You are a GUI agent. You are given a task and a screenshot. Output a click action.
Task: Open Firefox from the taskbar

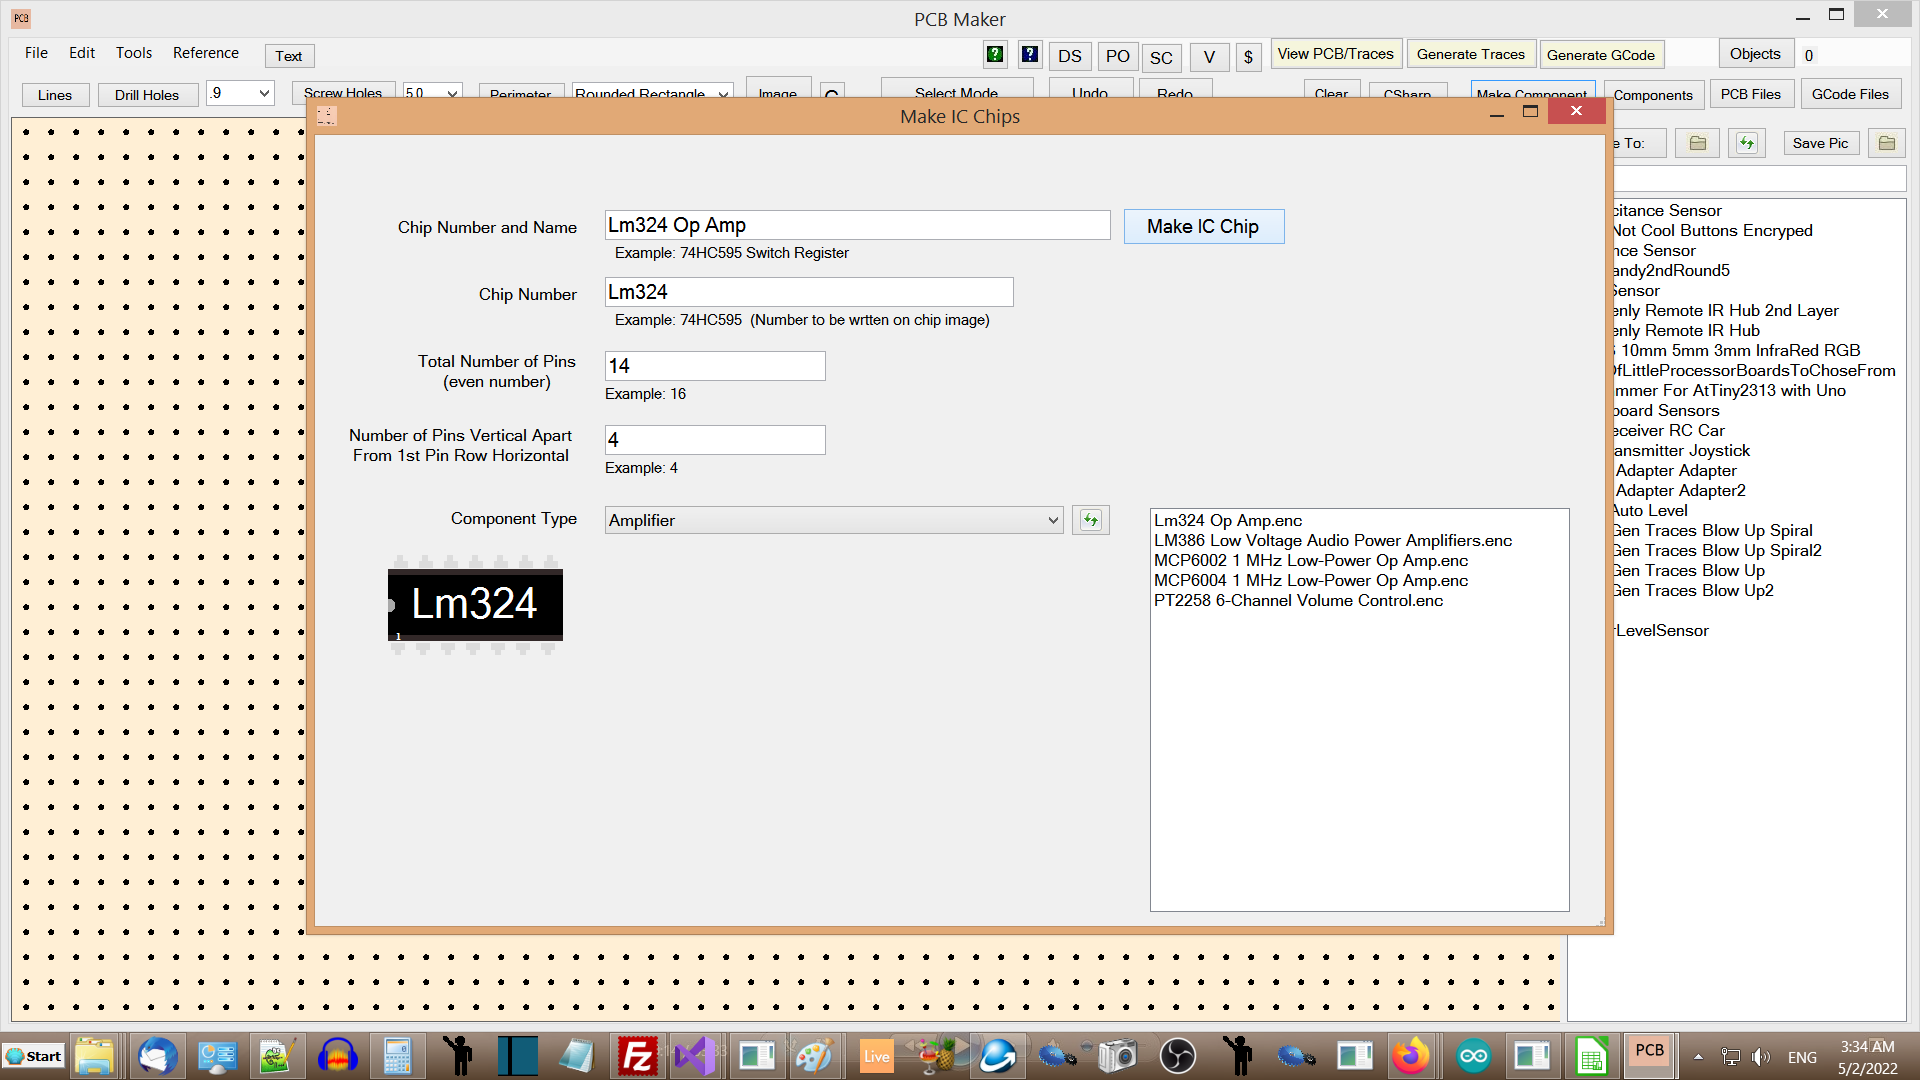click(x=1411, y=1056)
